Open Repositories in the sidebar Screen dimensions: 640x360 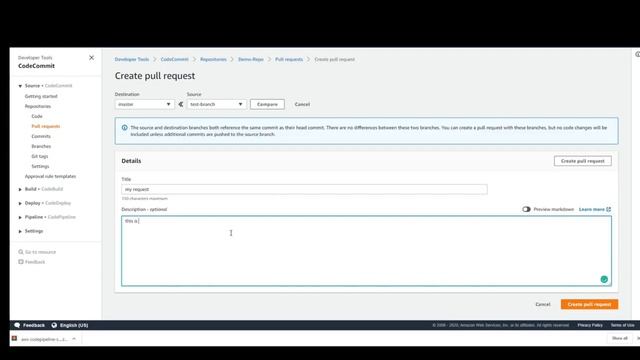(38, 107)
